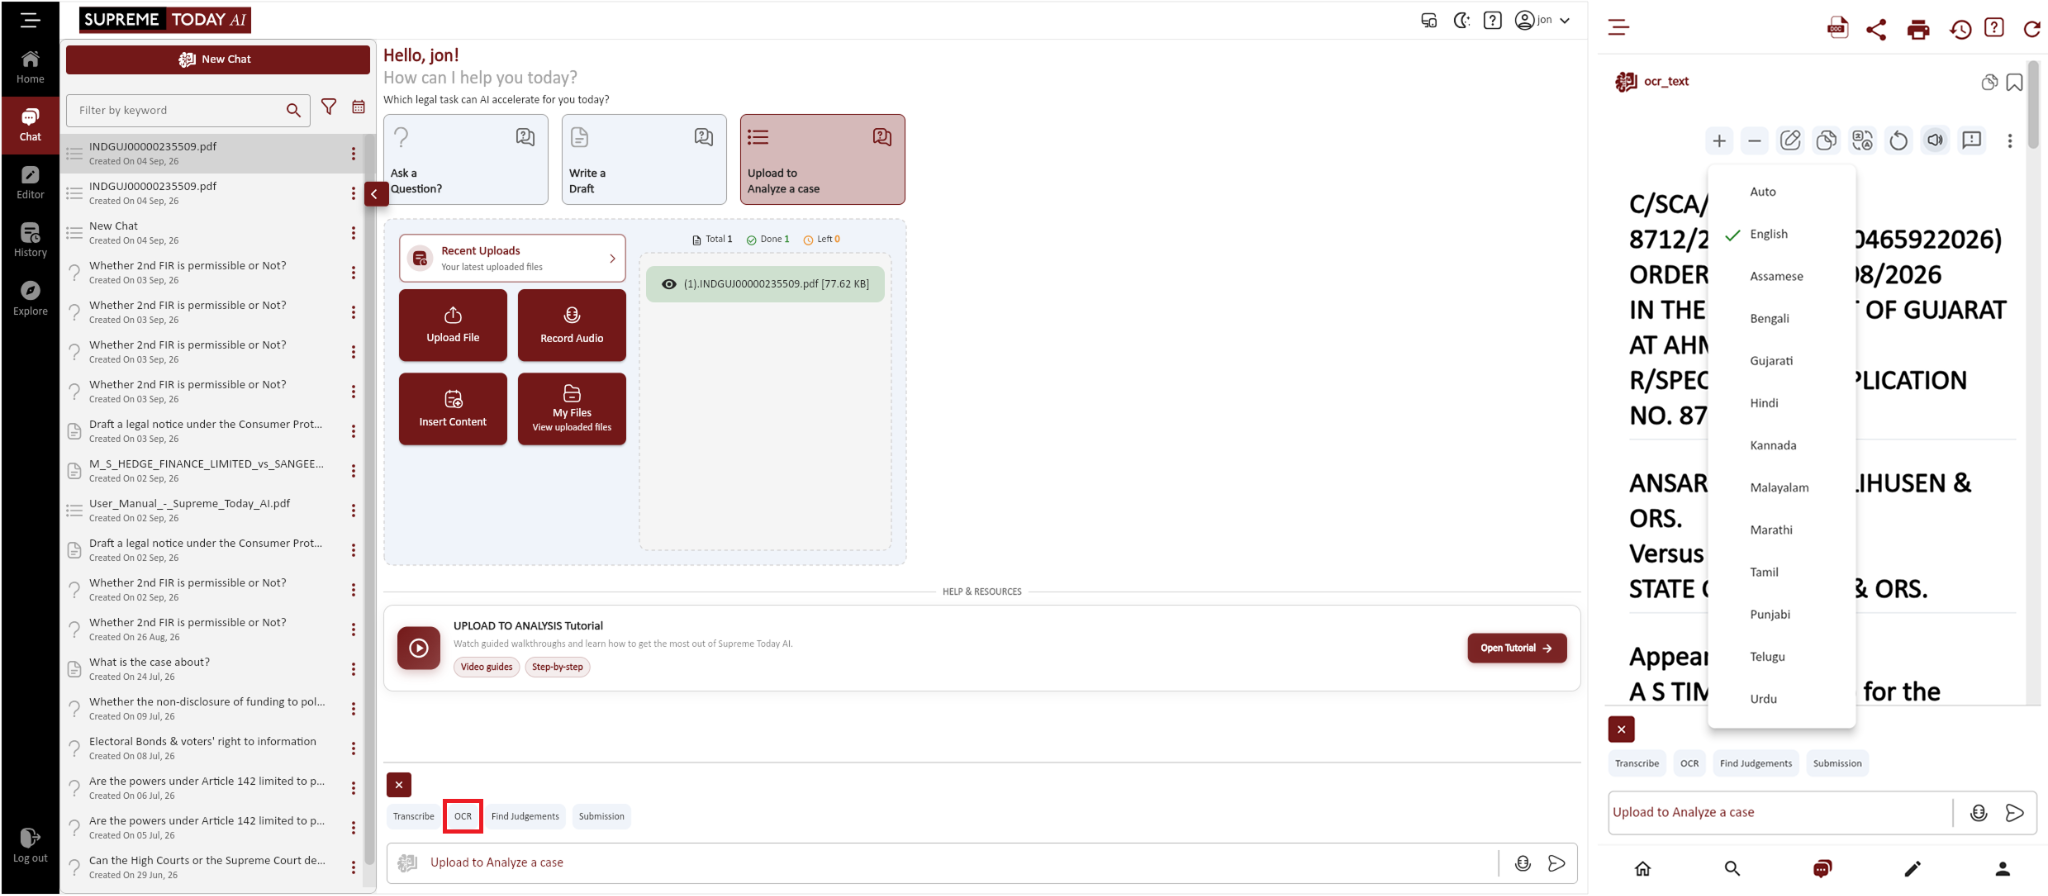
Task: Expand the Recent Uploads chevron
Action: tap(612, 258)
